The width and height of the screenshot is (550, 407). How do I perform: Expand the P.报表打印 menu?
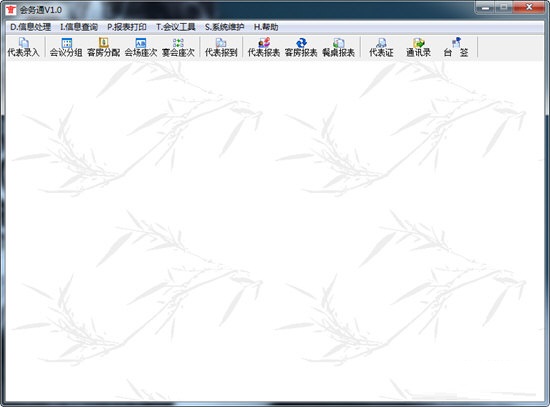coord(127,27)
